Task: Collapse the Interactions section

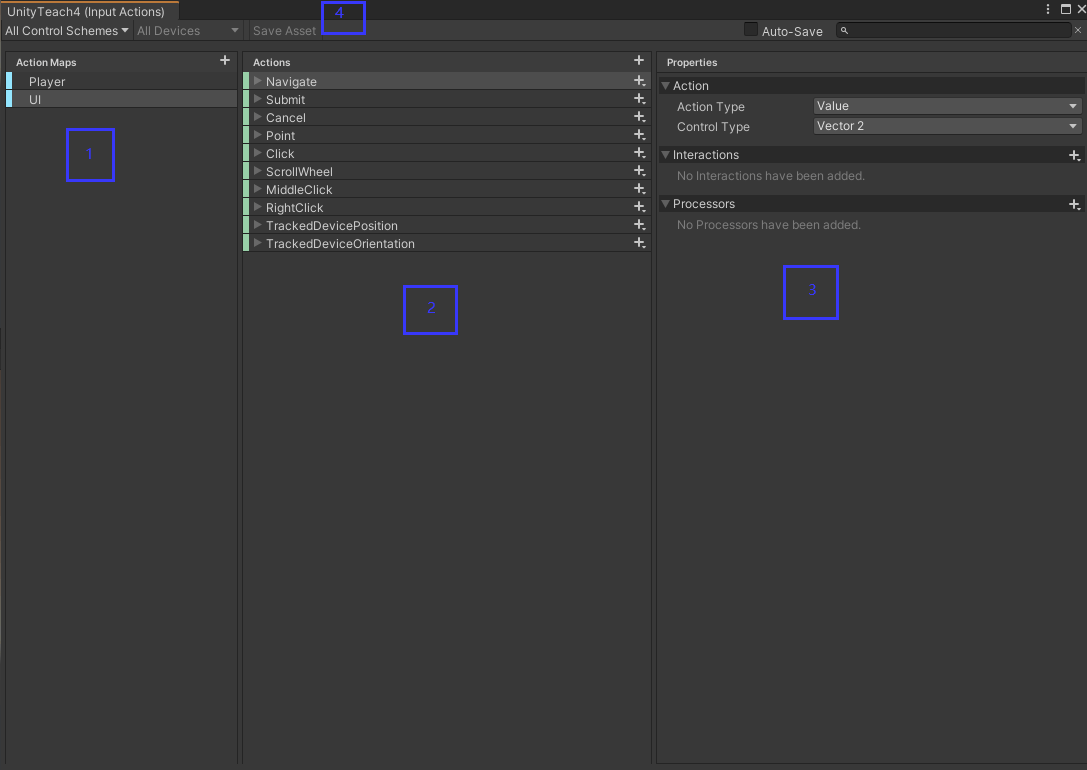Action: tap(666, 155)
